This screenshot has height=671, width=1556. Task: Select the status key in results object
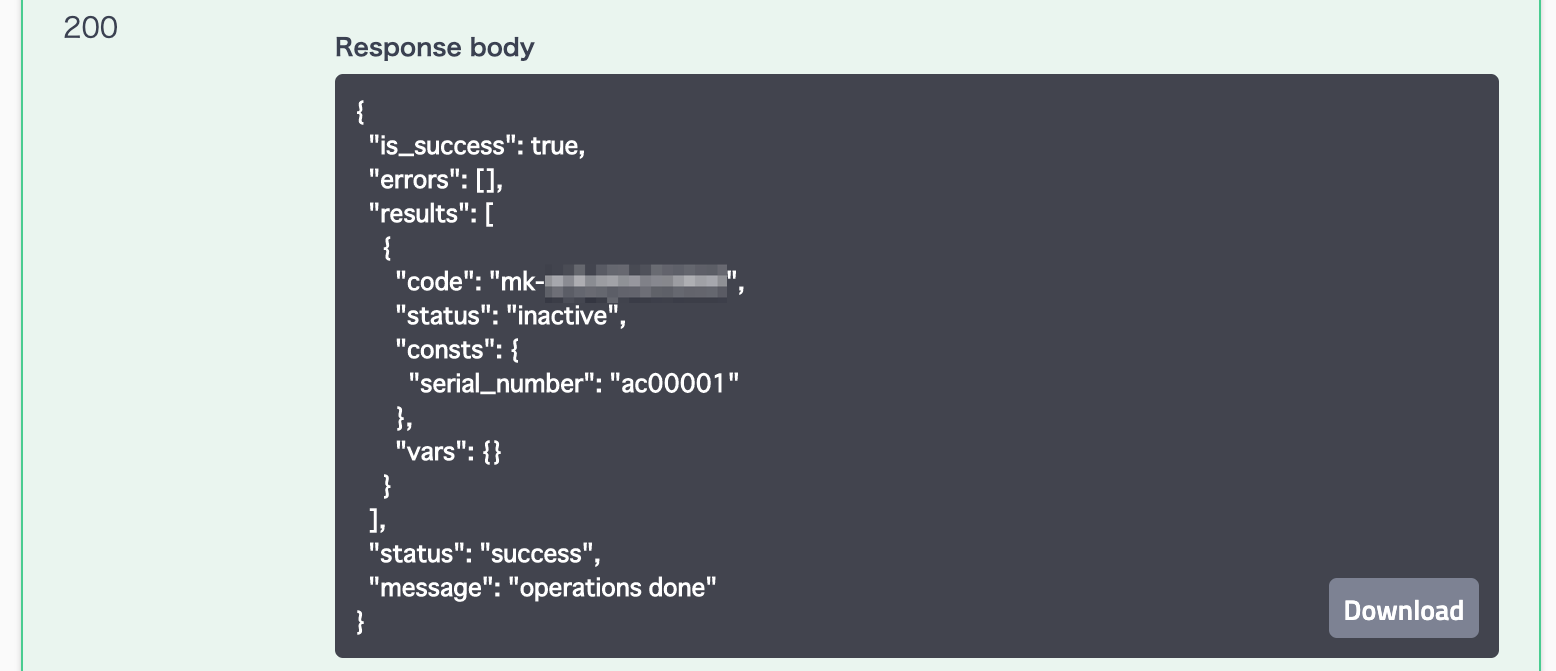(432, 315)
